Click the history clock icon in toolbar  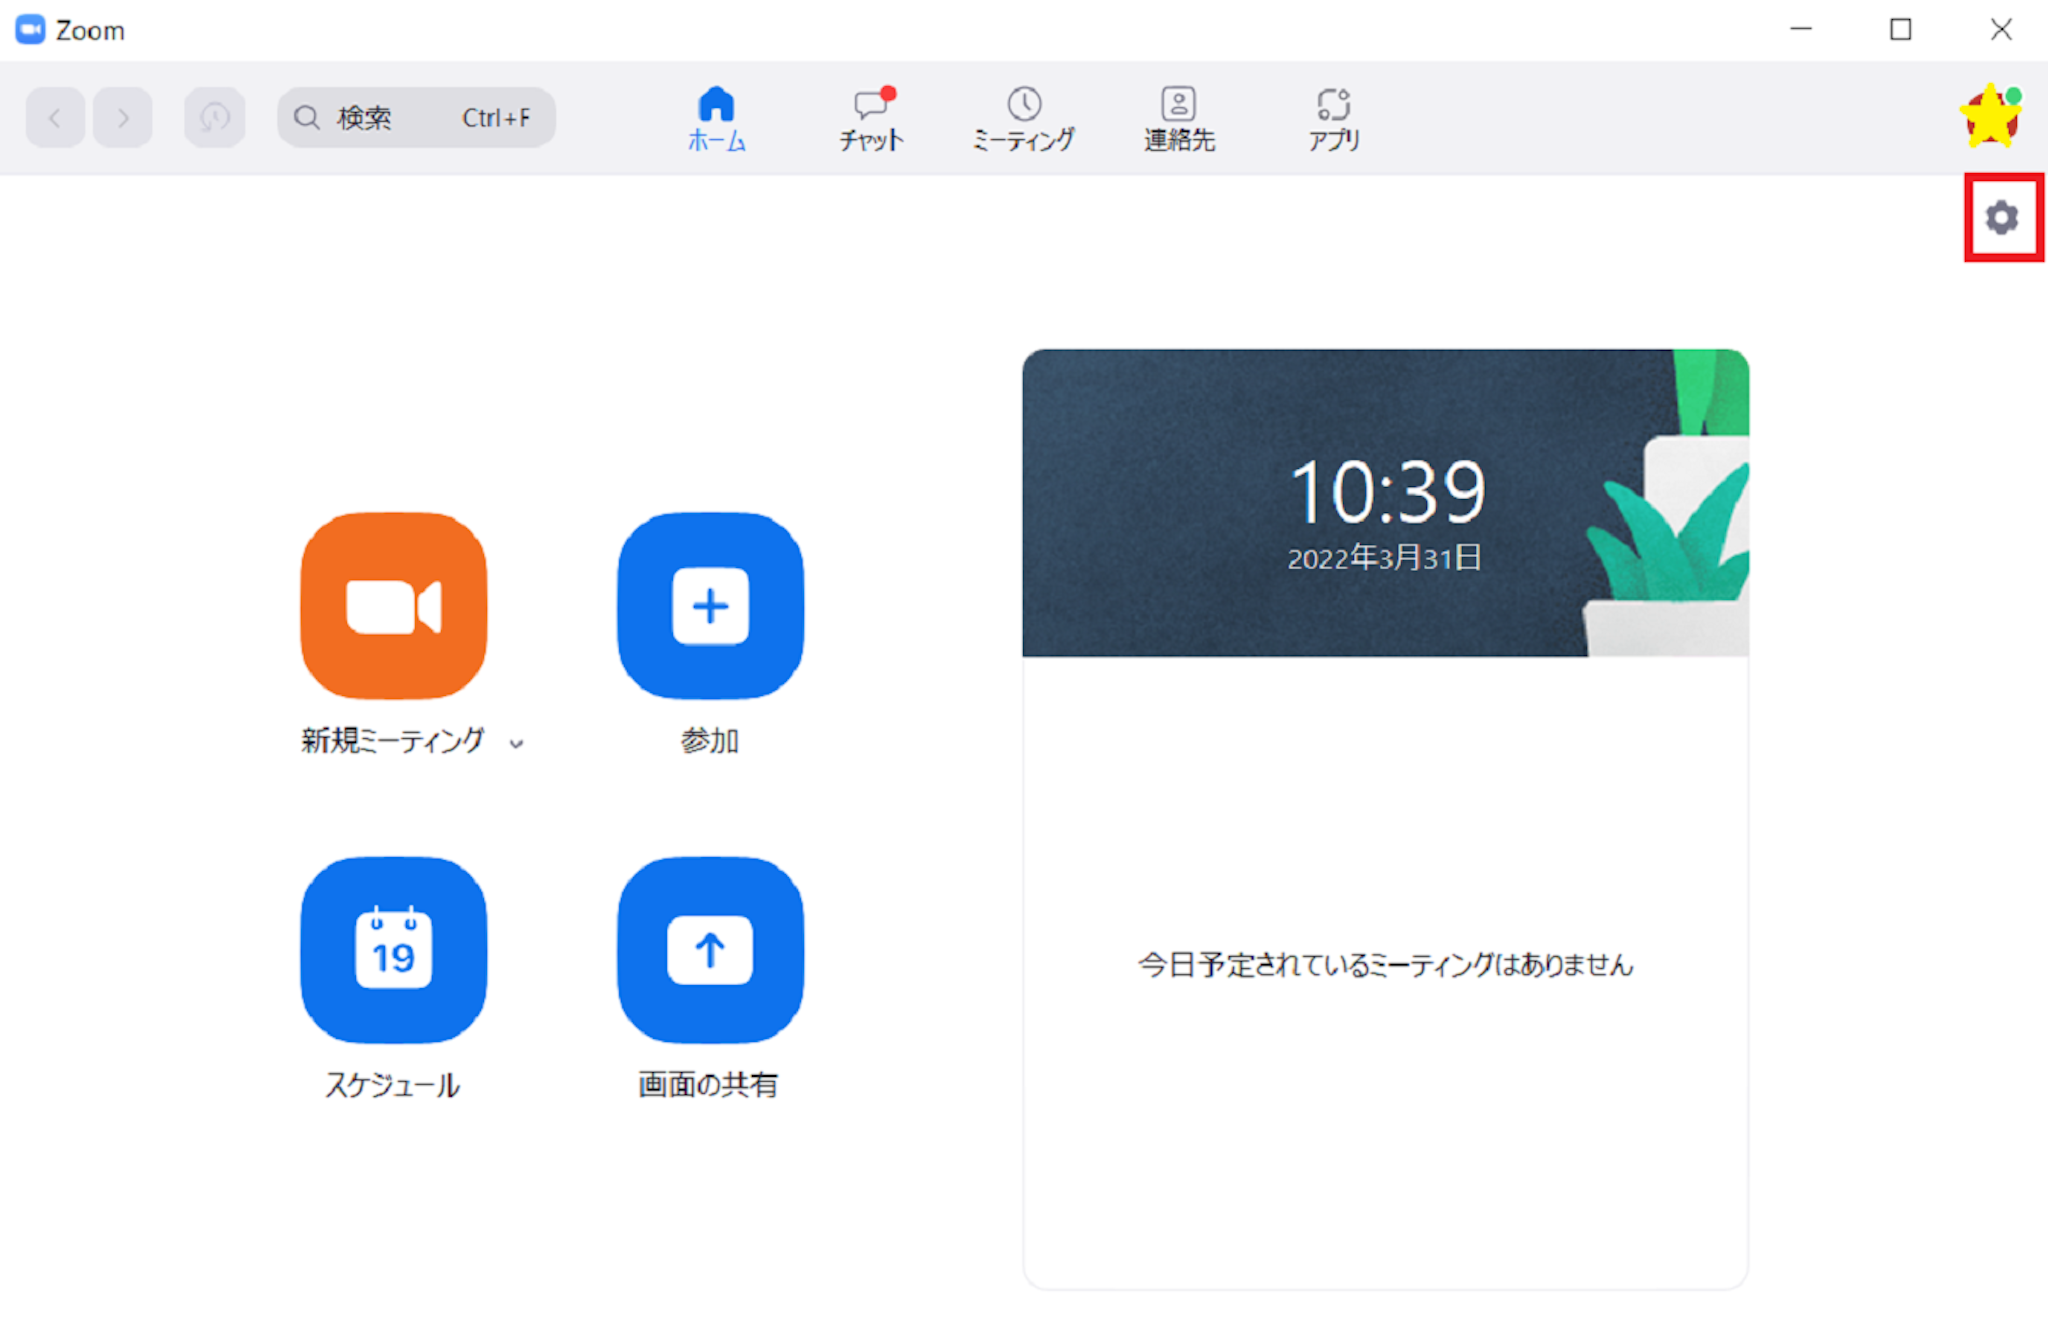pyautogui.click(x=214, y=118)
